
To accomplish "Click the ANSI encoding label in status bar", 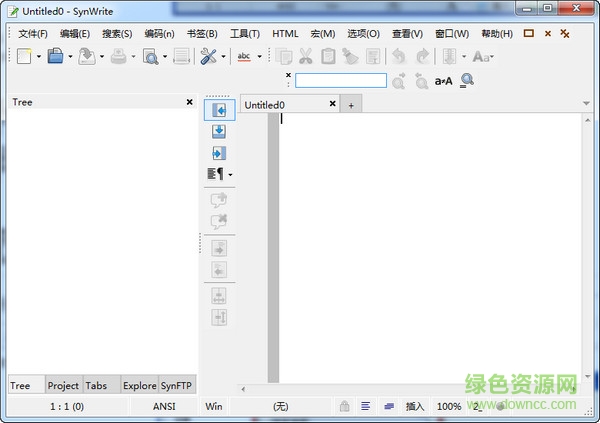I will coord(164,407).
